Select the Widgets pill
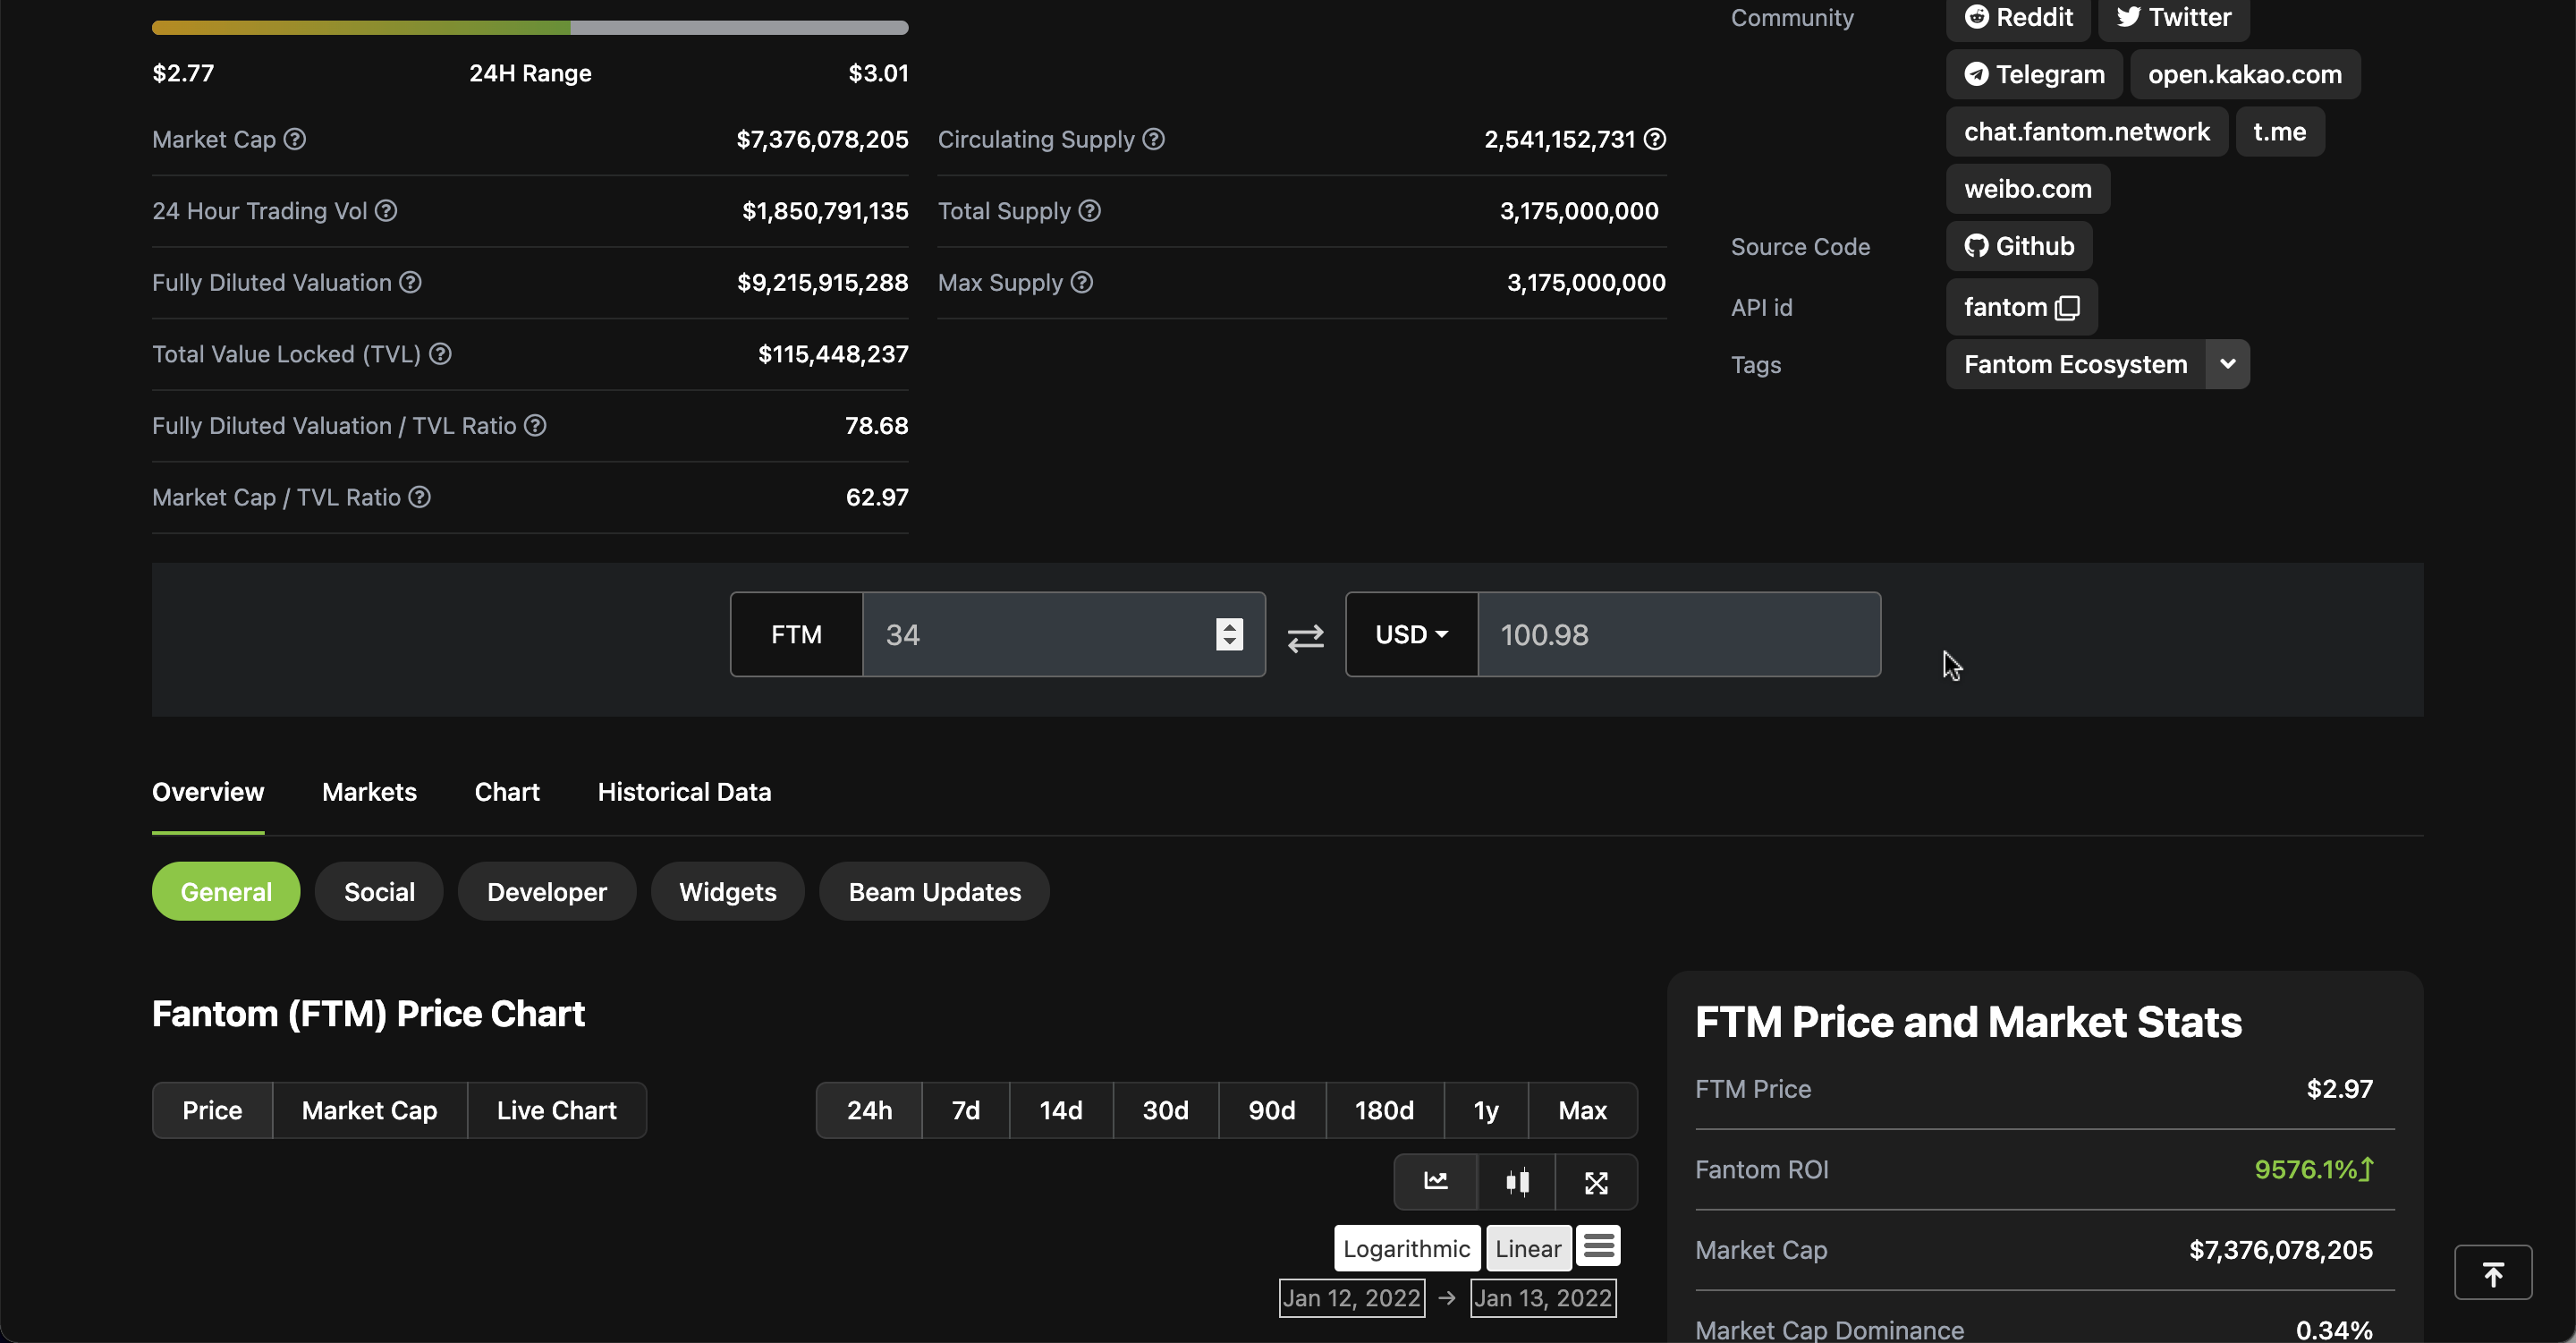2576x1343 pixels. (728, 891)
